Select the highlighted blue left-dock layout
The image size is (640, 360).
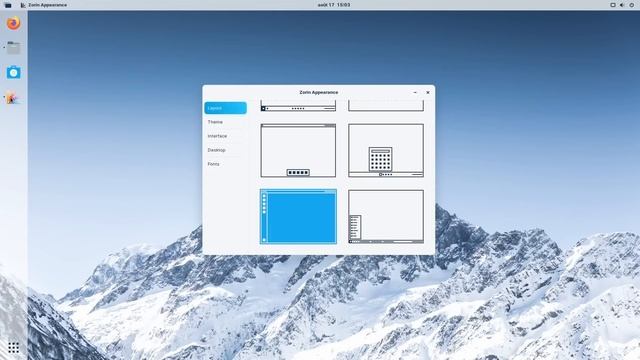point(298,216)
